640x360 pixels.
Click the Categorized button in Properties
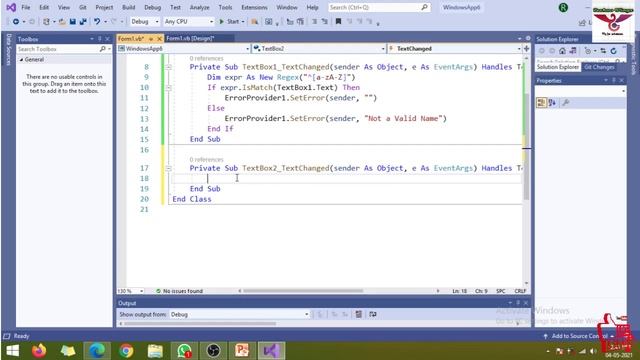click(541, 103)
